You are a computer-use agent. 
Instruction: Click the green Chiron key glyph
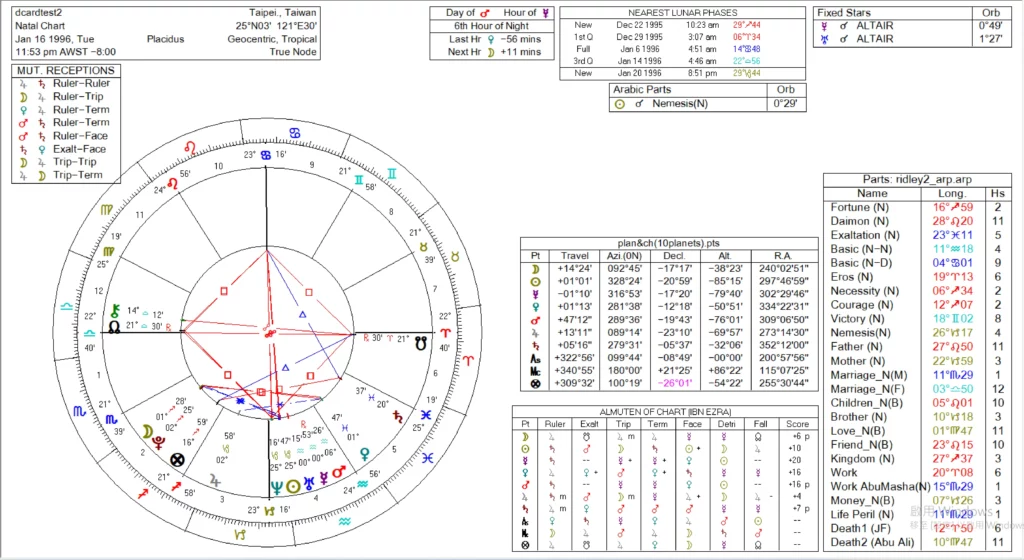(116, 310)
